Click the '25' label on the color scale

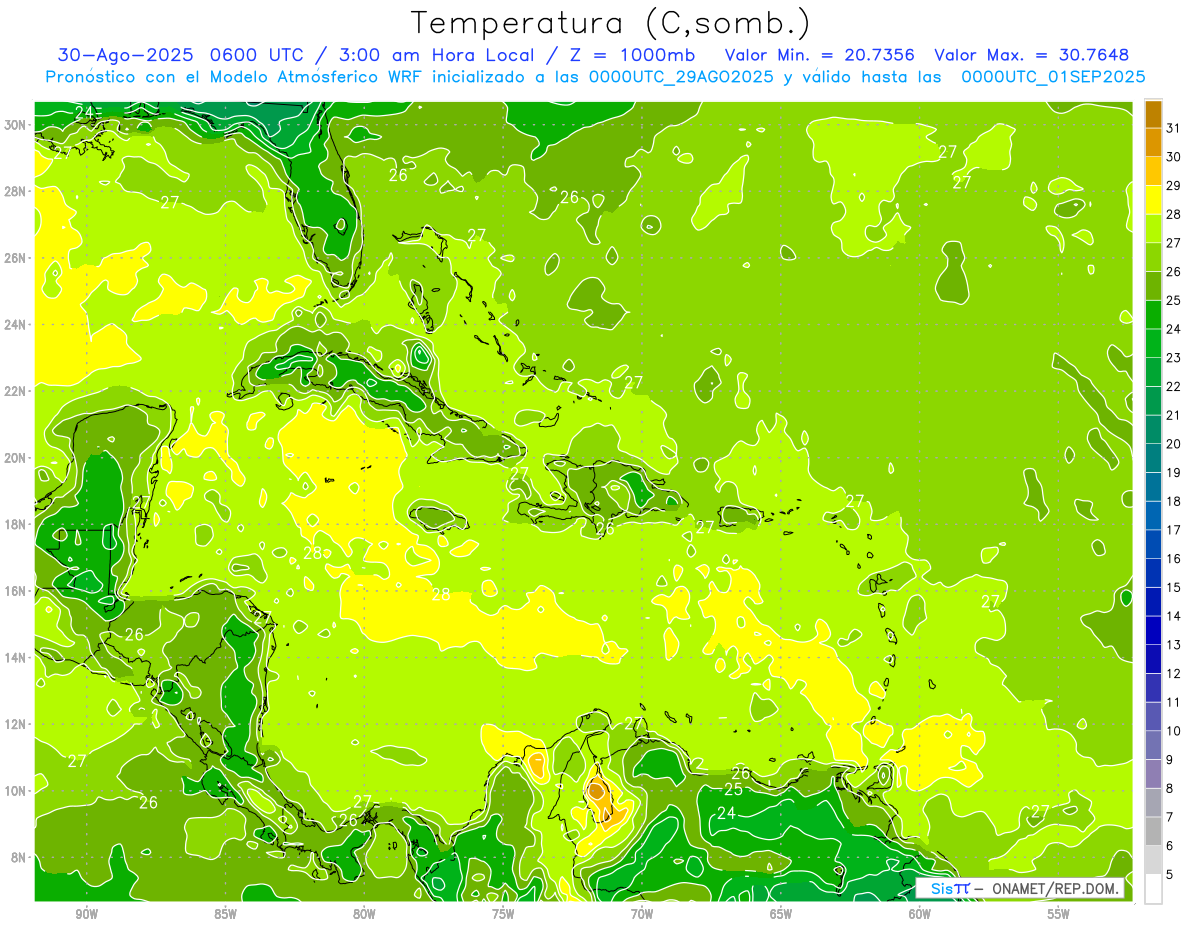(1173, 301)
